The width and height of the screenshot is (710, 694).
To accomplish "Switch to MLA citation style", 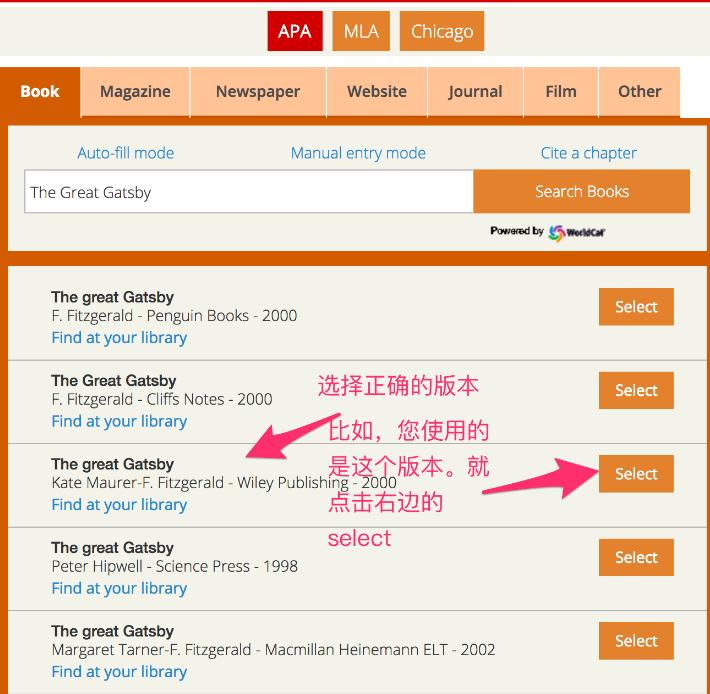I will tap(361, 31).
